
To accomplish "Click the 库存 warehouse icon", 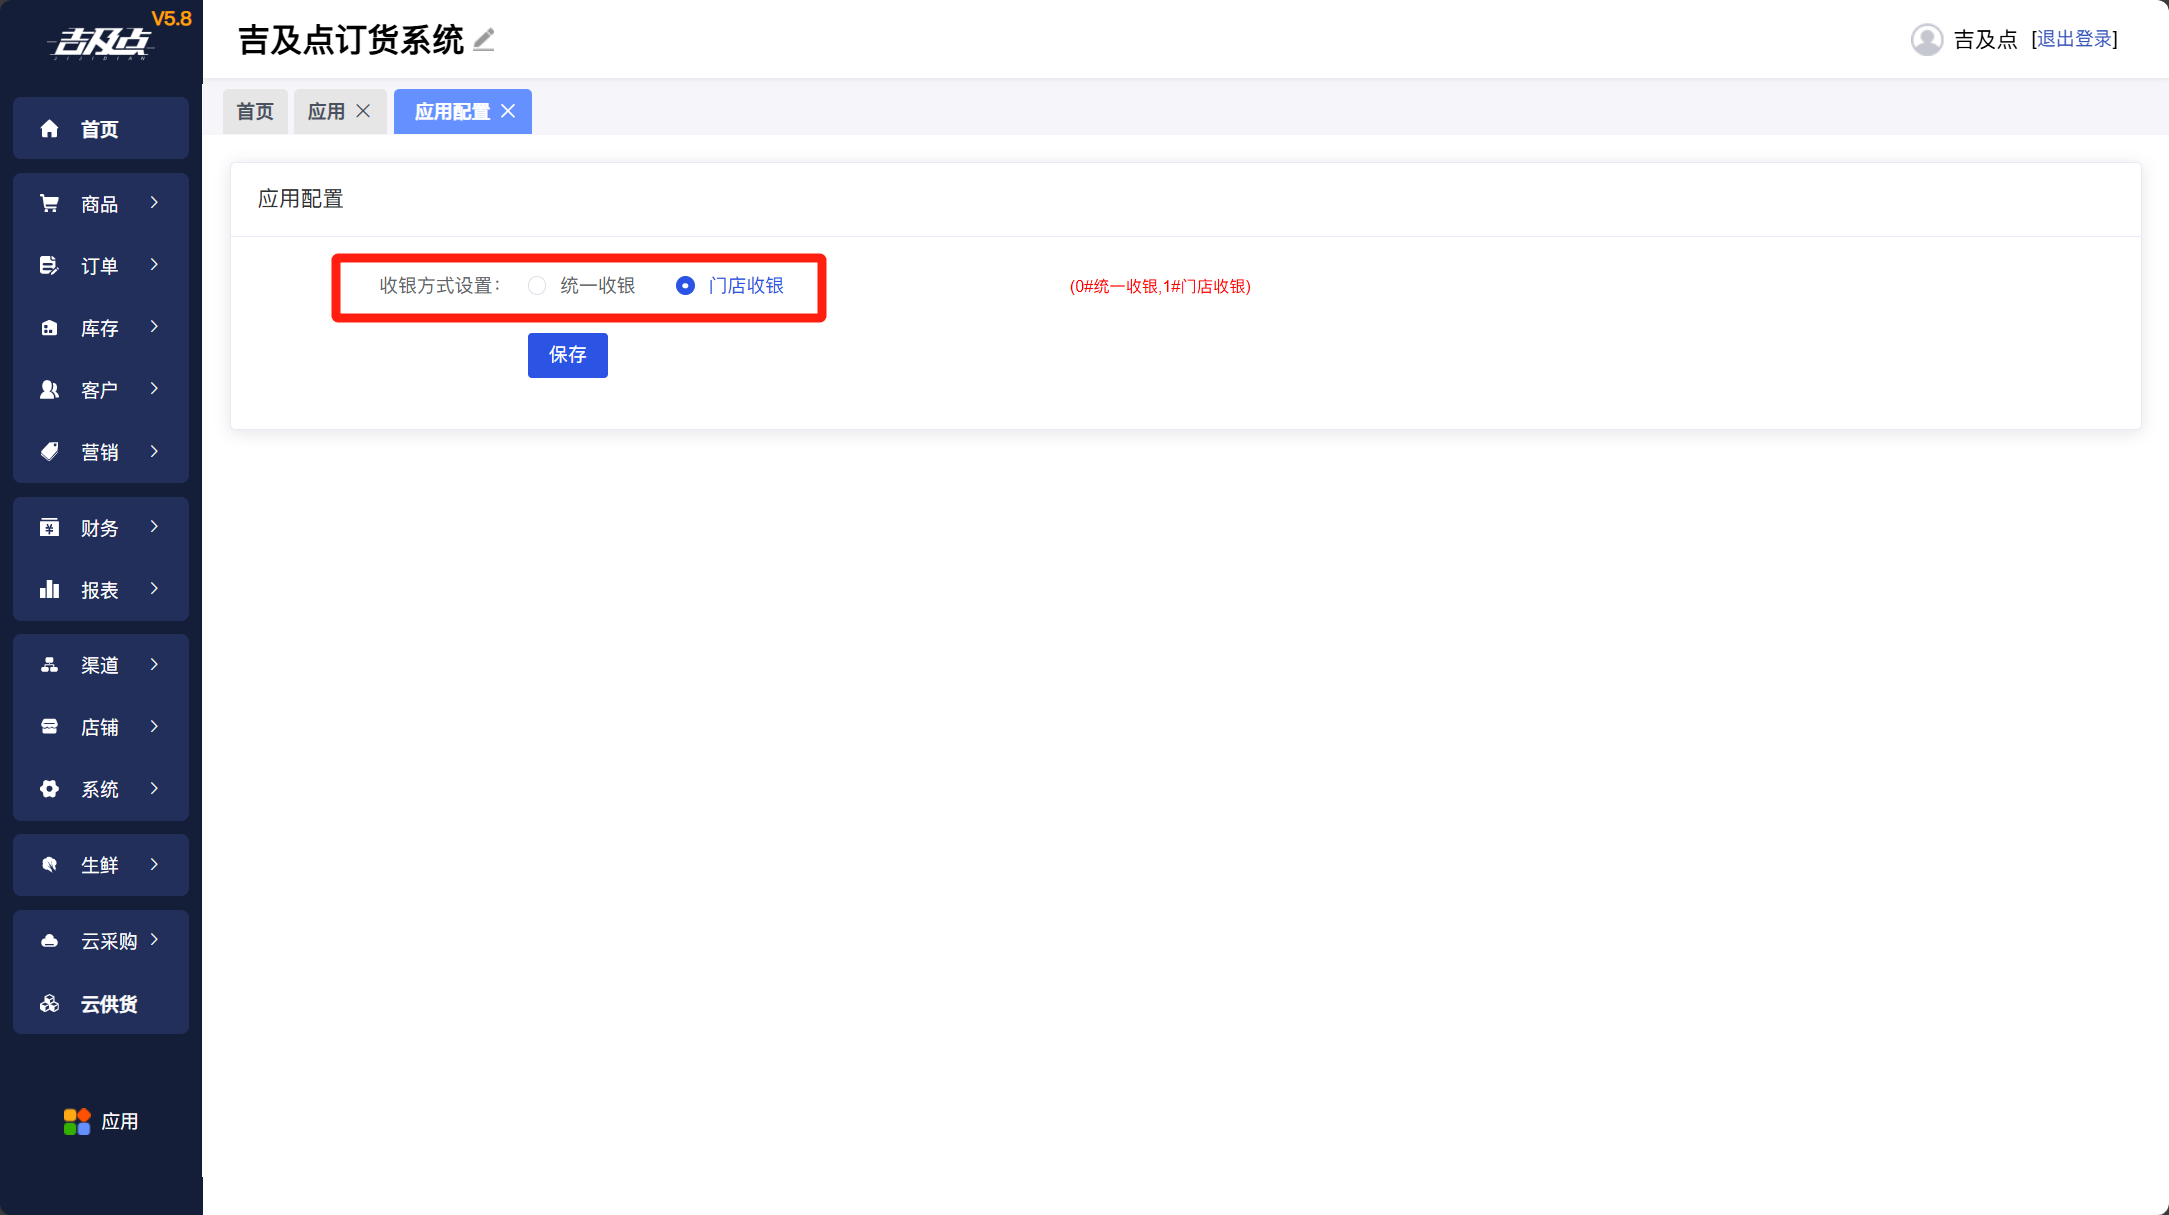I will [49, 328].
